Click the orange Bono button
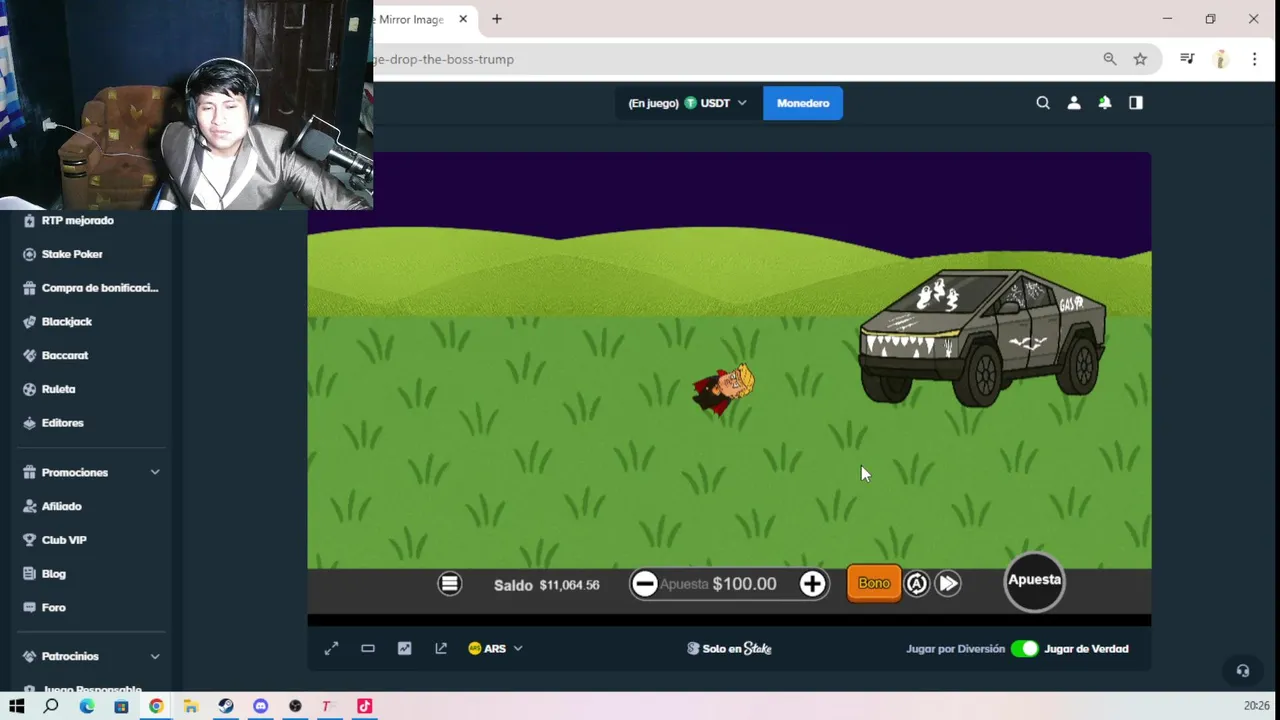1280x720 pixels. [873, 583]
